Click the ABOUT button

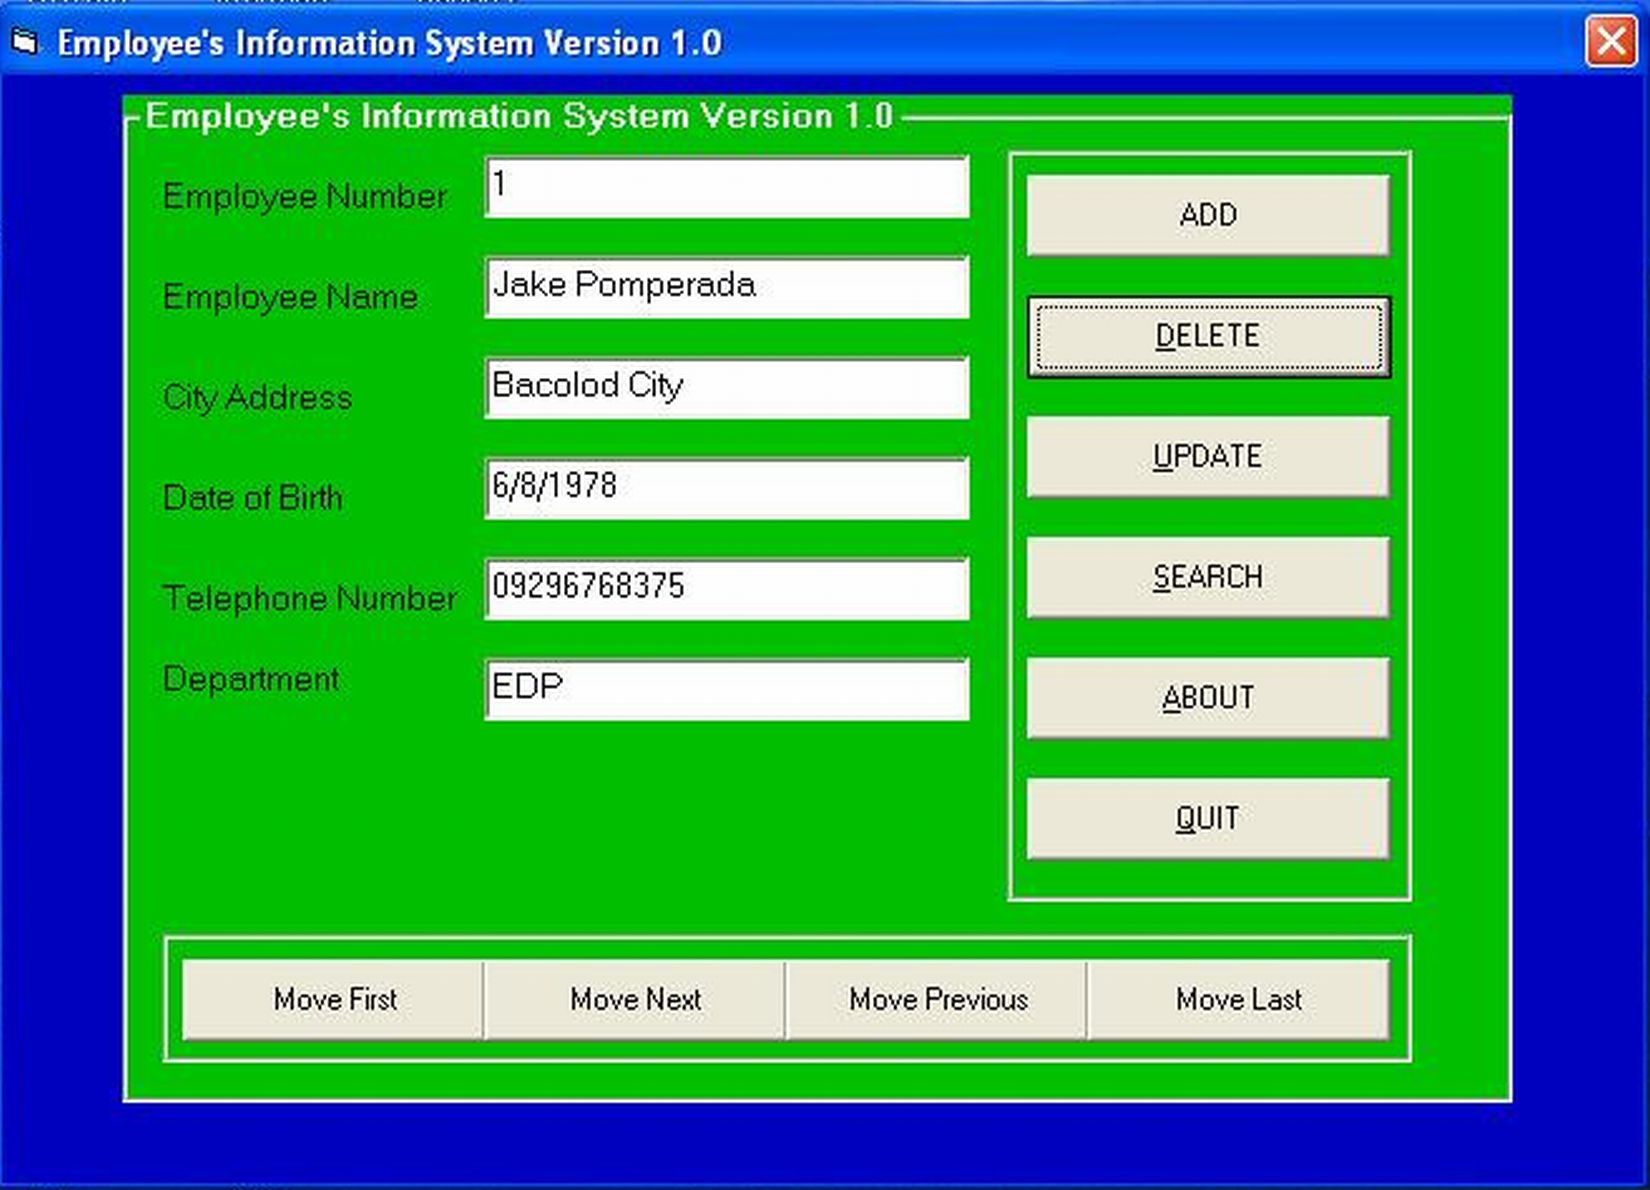coord(1207,697)
